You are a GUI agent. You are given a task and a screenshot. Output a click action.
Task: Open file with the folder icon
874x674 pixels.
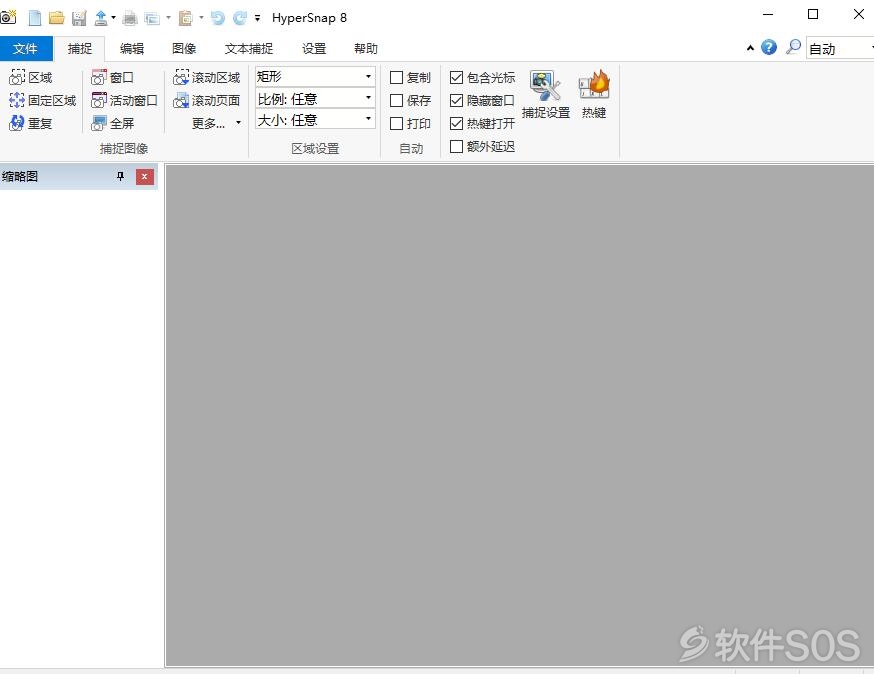(x=56, y=18)
